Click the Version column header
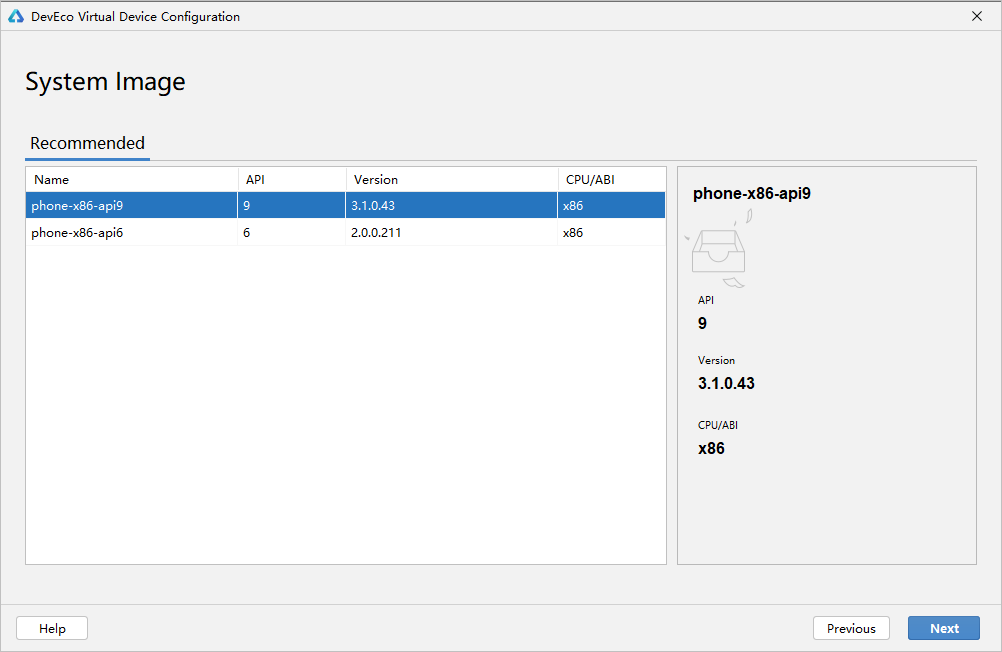Image resolution: width=1002 pixels, height=652 pixels. tap(452, 180)
